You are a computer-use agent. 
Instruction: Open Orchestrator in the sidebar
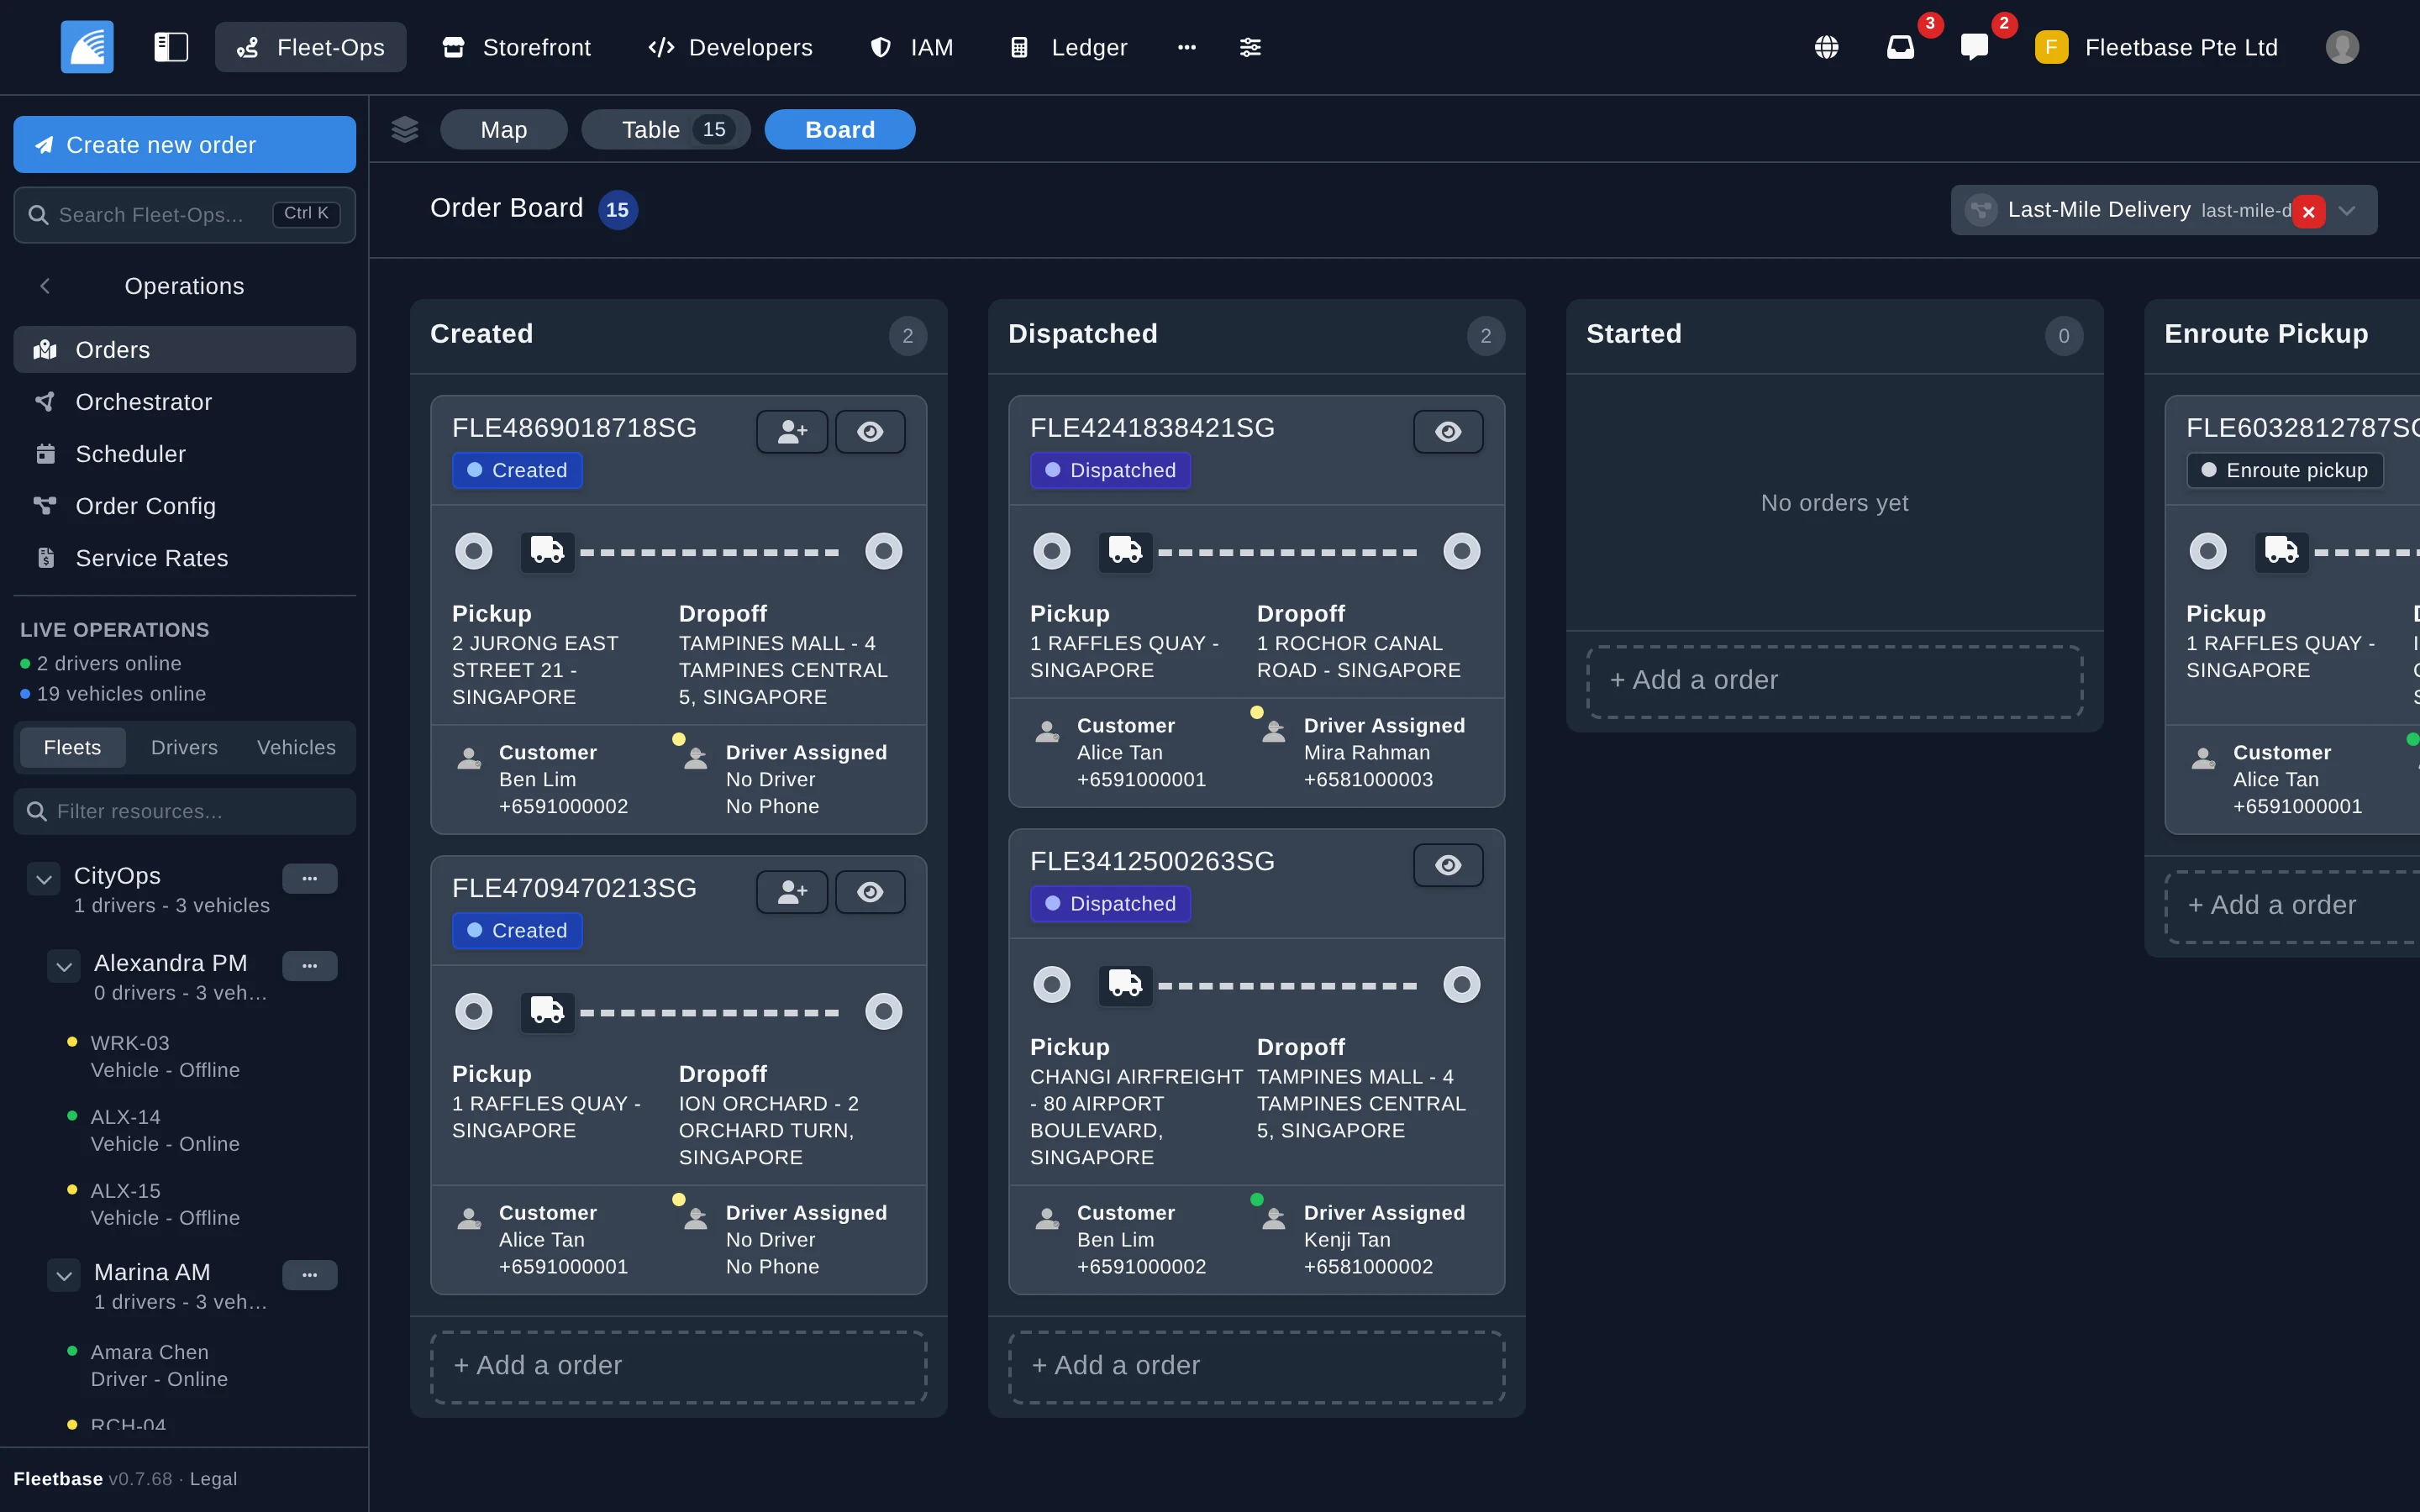click(184, 401)
